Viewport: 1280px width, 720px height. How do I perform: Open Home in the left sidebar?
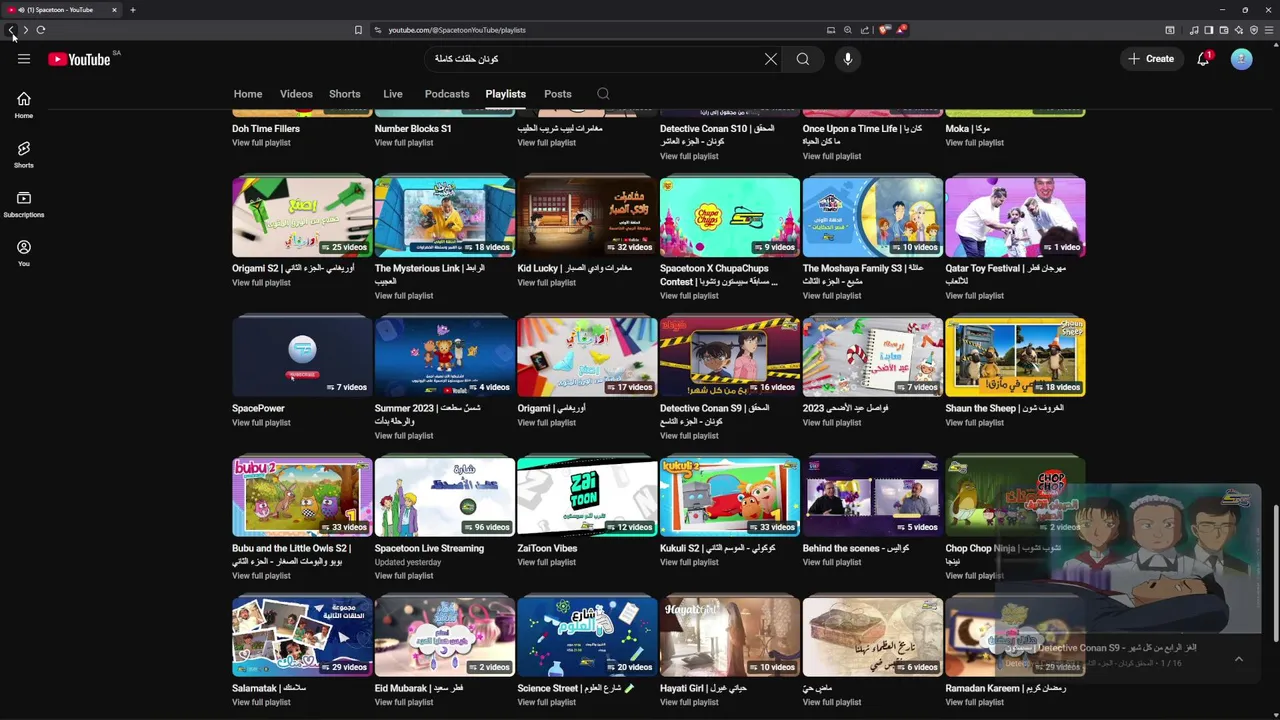coord(24,105)
